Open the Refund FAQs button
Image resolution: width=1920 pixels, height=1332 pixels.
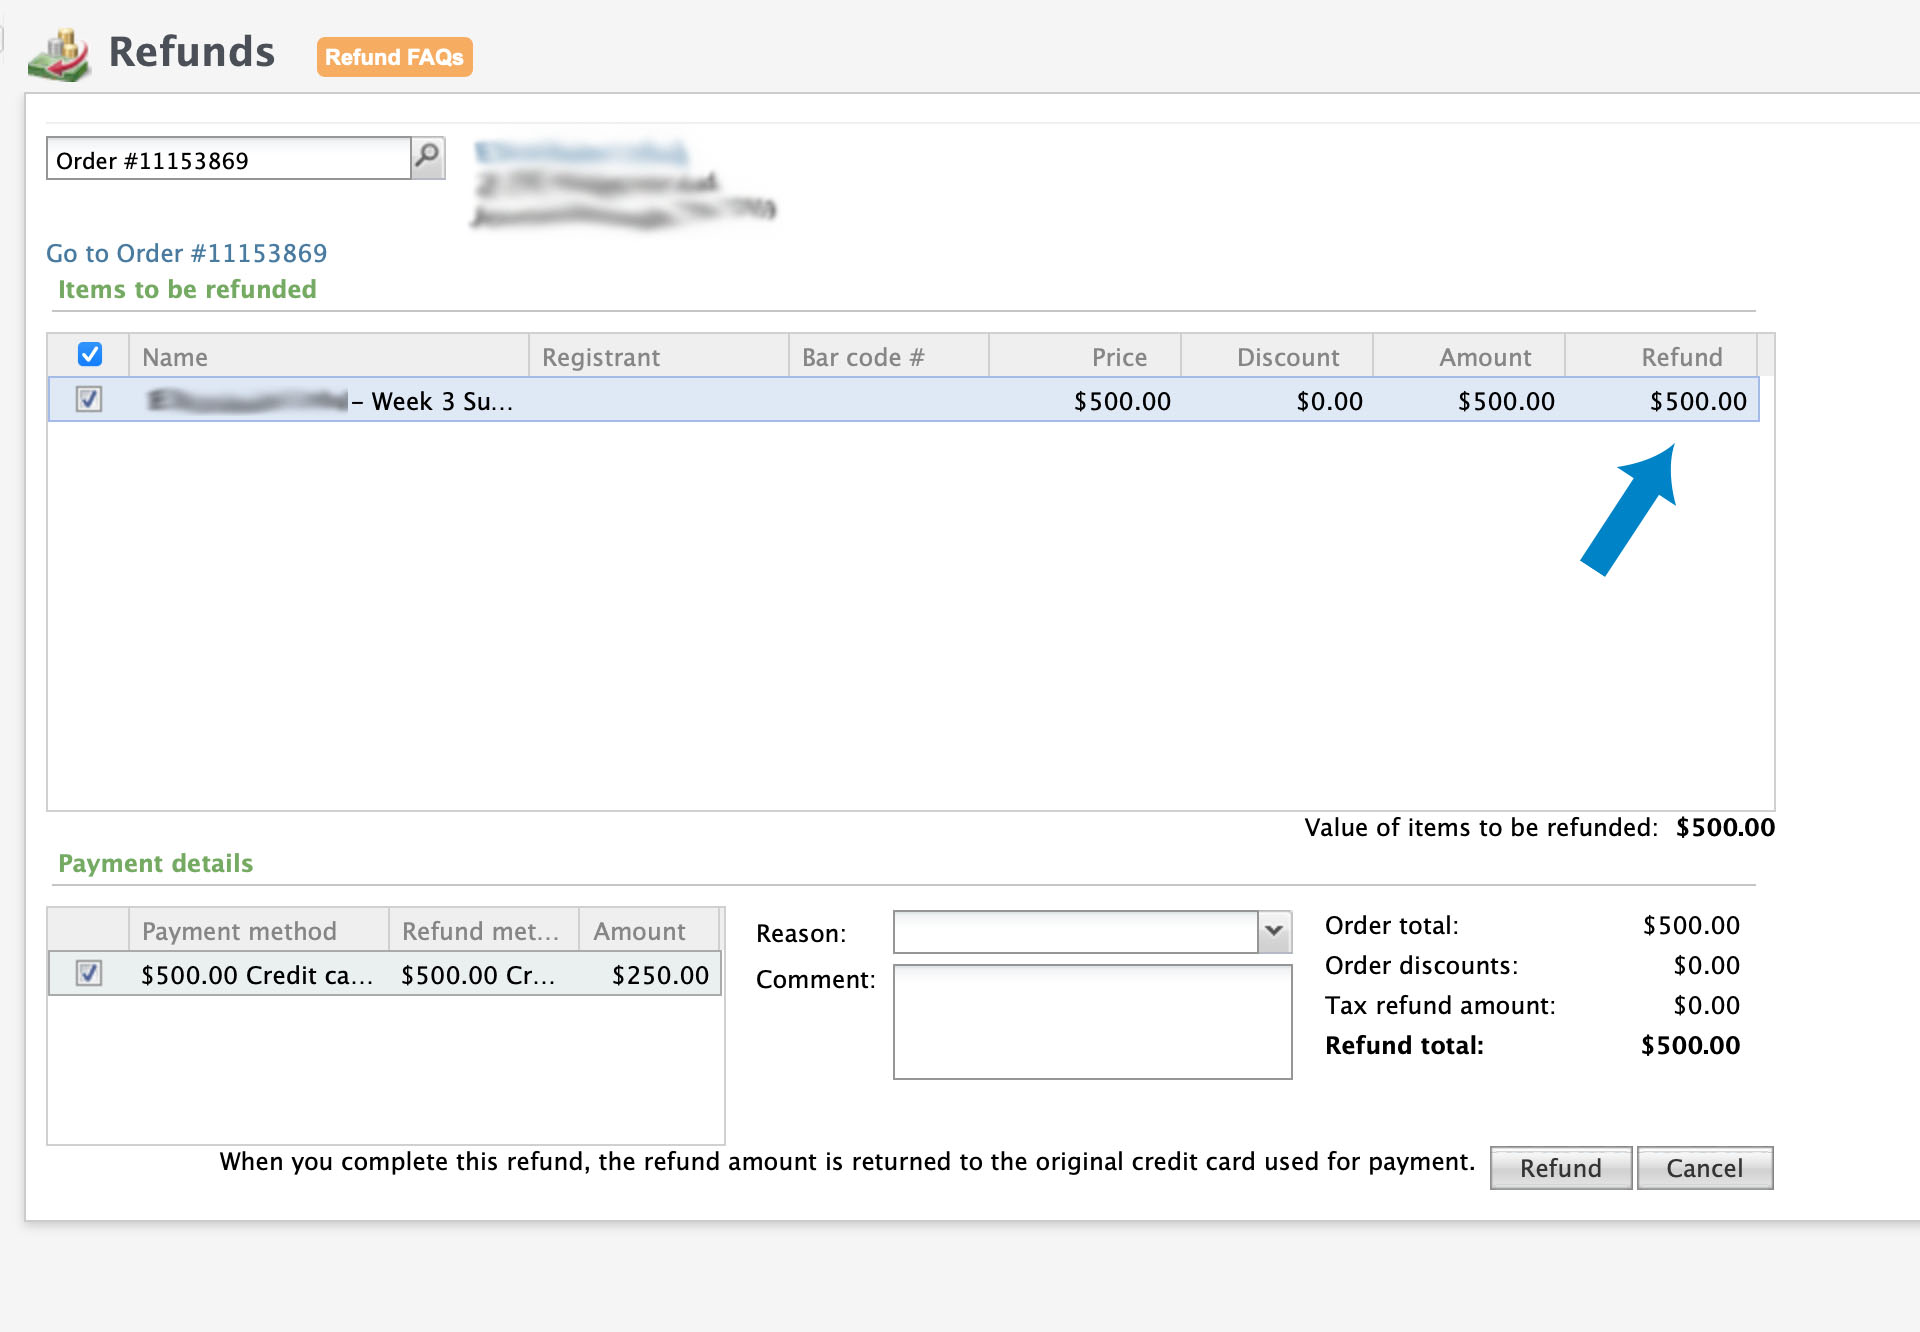[394, 57]
